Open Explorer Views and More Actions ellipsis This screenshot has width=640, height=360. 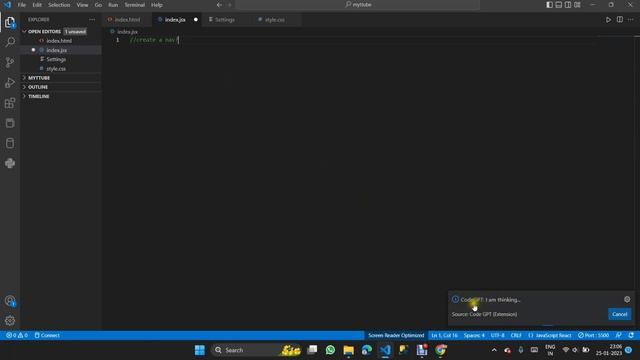92,20
